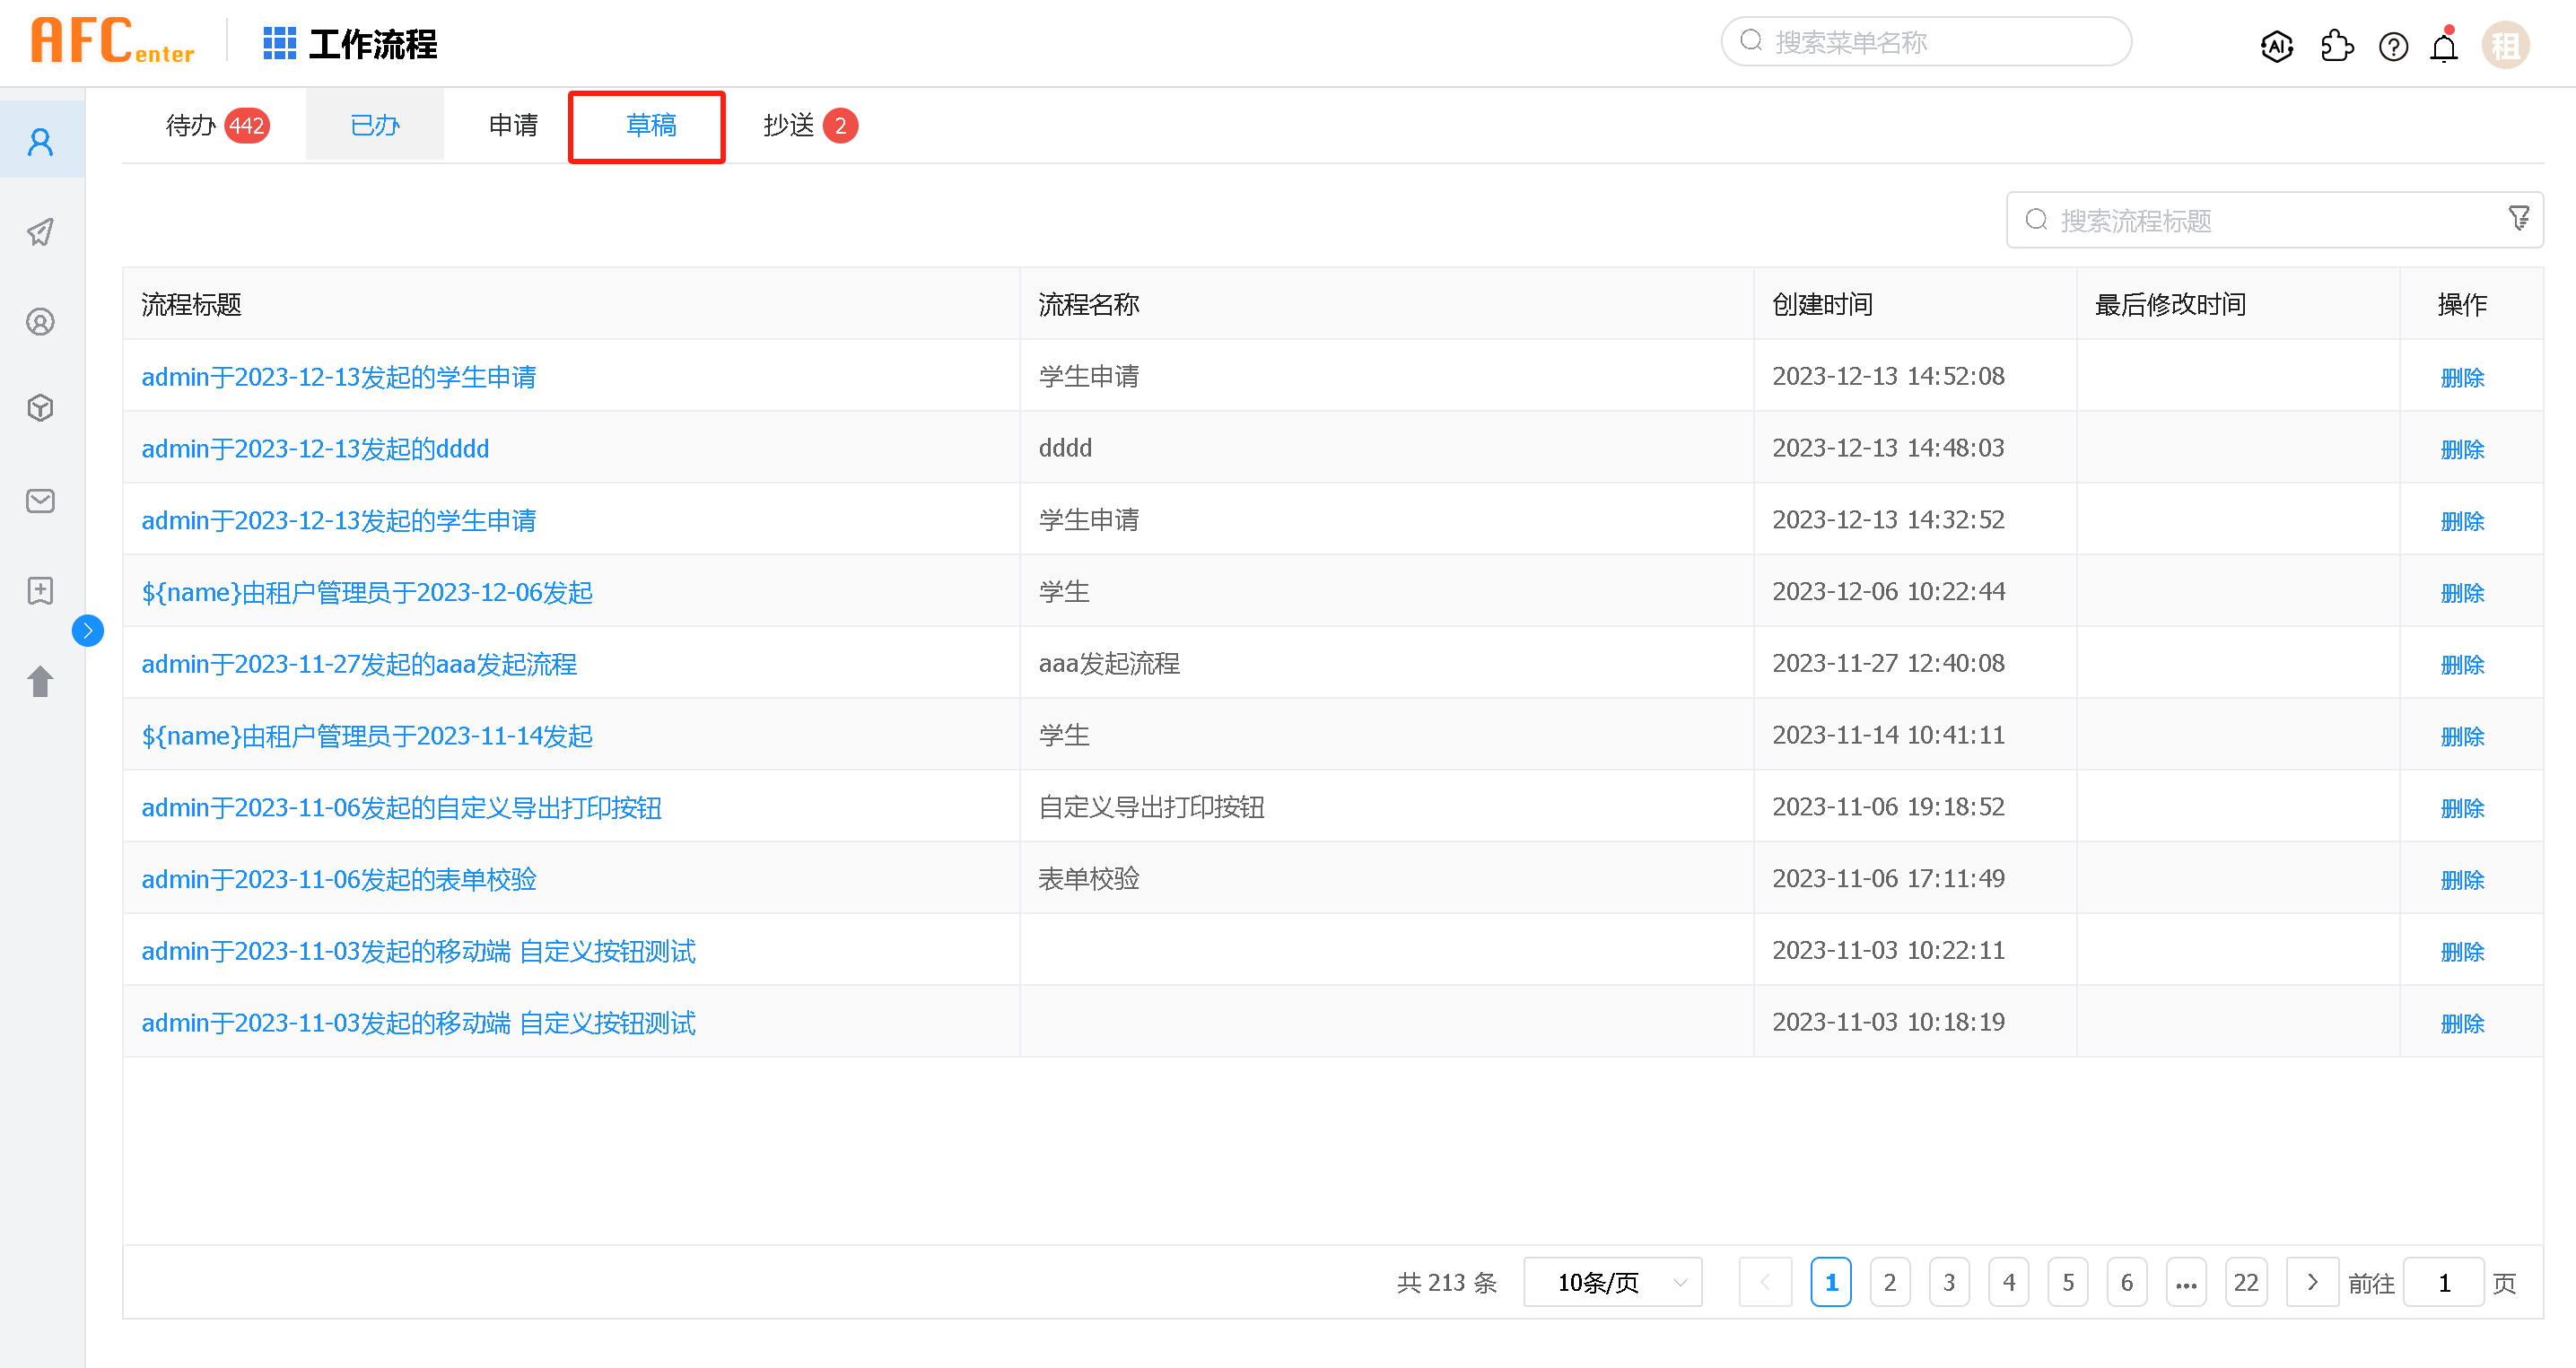Open the AI assistant icon
Image resolution: width=2576 pixels, height=1368 pixels.
tap(2277, 45)
